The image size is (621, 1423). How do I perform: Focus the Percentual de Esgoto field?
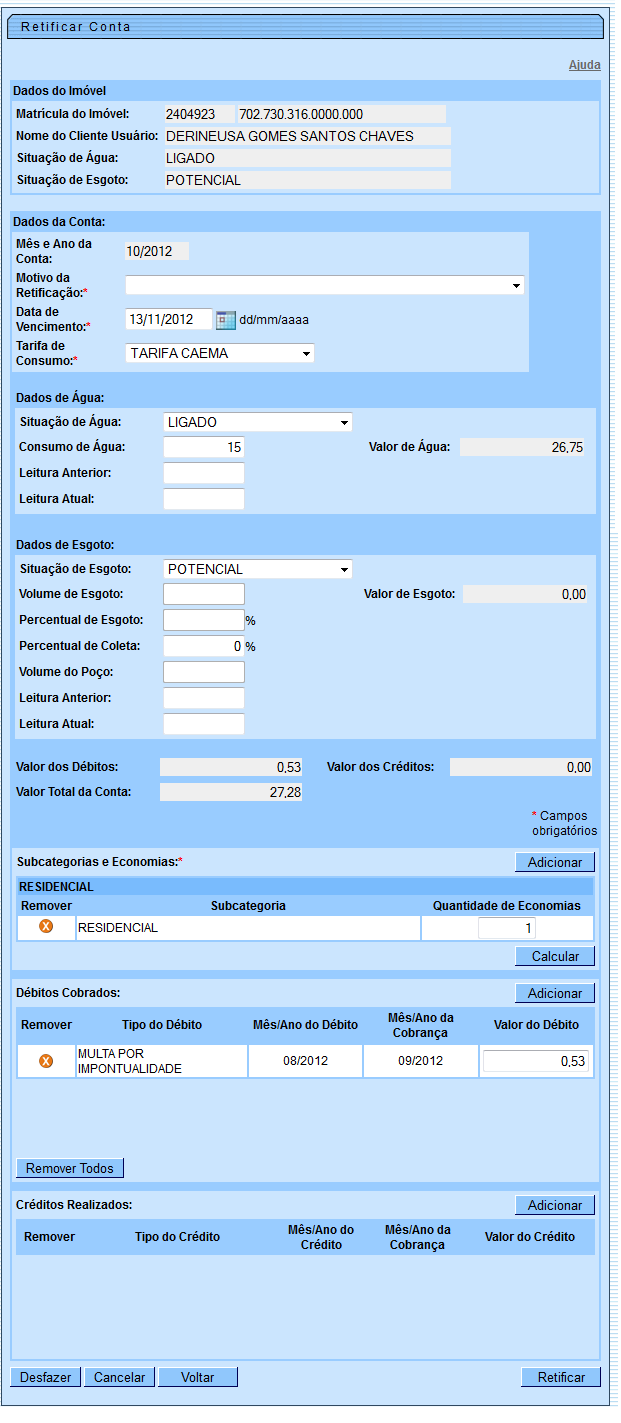204,620
